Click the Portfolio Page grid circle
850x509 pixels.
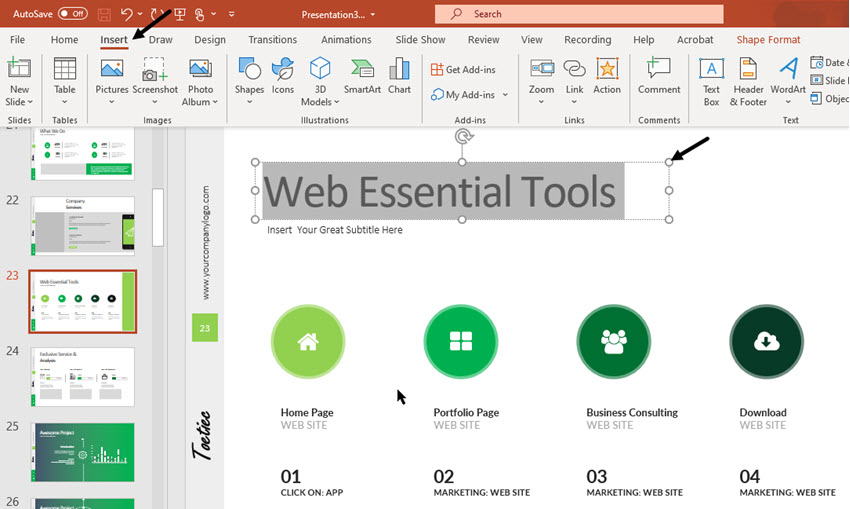461,342
